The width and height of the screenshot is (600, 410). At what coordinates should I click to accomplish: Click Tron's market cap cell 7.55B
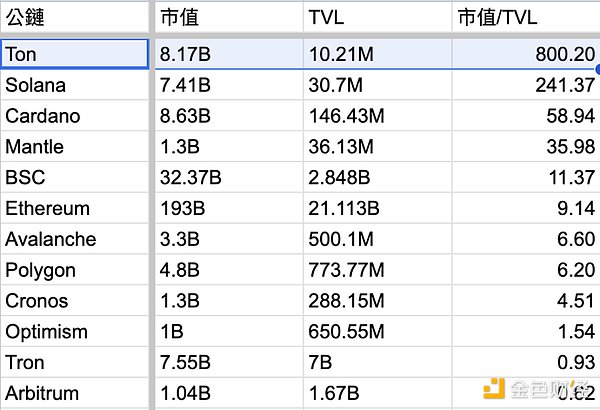(x=226, y=363)
